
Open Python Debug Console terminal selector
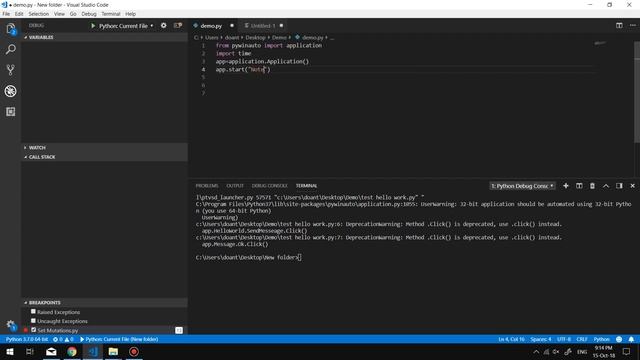(522, 186)
